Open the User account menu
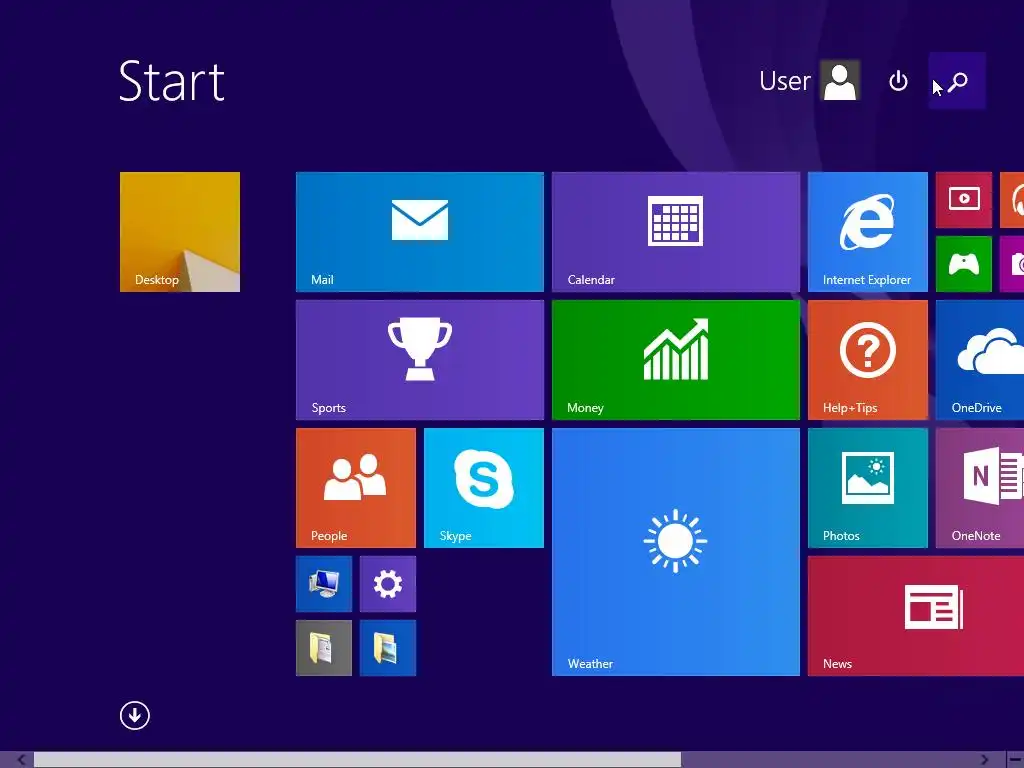The width and height of the screenshot is (1024, 768). pos(809,81)
